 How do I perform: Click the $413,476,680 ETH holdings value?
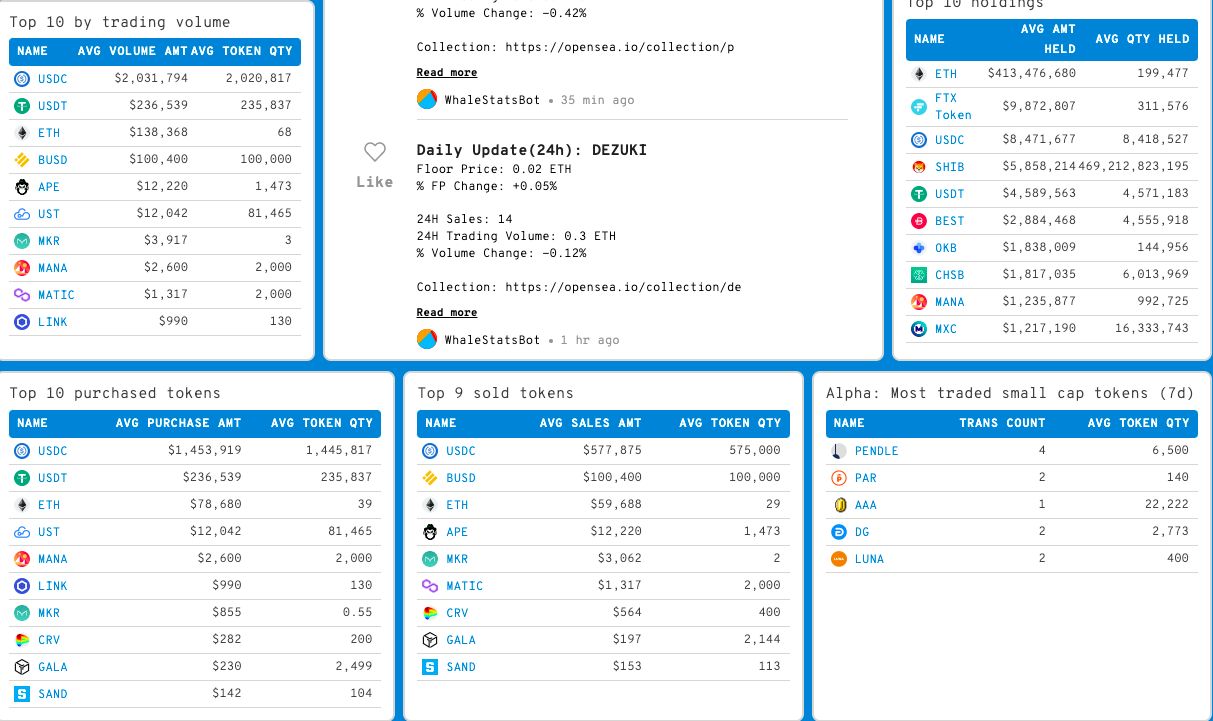(1032, 74)
